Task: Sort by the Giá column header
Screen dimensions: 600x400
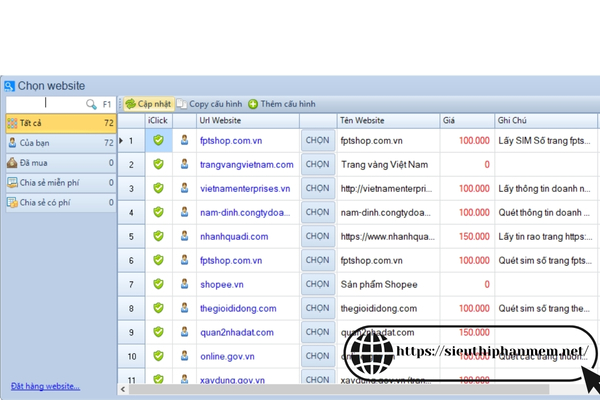Action: [x=467, y=121]
